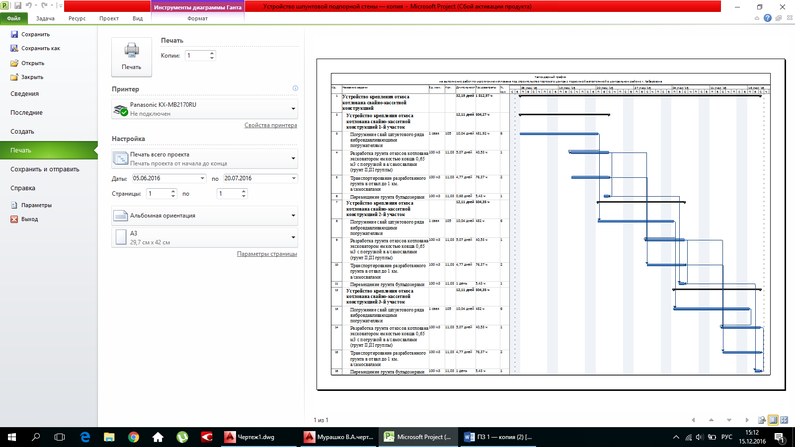
Task: Switch preview to multiple pages view
Action: (x=783, y=420)
